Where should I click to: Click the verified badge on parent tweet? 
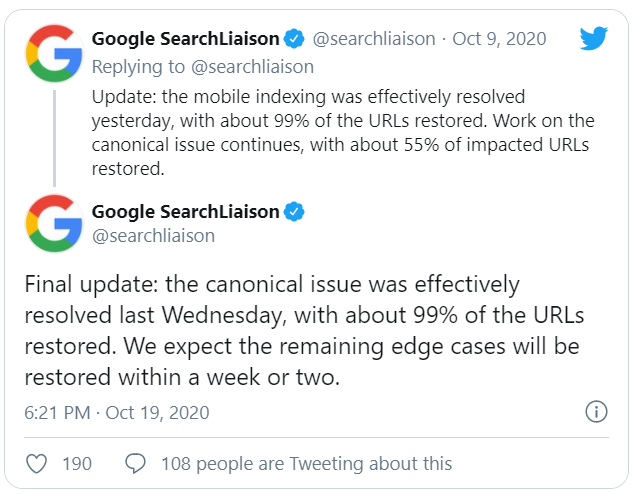[294, 39]
